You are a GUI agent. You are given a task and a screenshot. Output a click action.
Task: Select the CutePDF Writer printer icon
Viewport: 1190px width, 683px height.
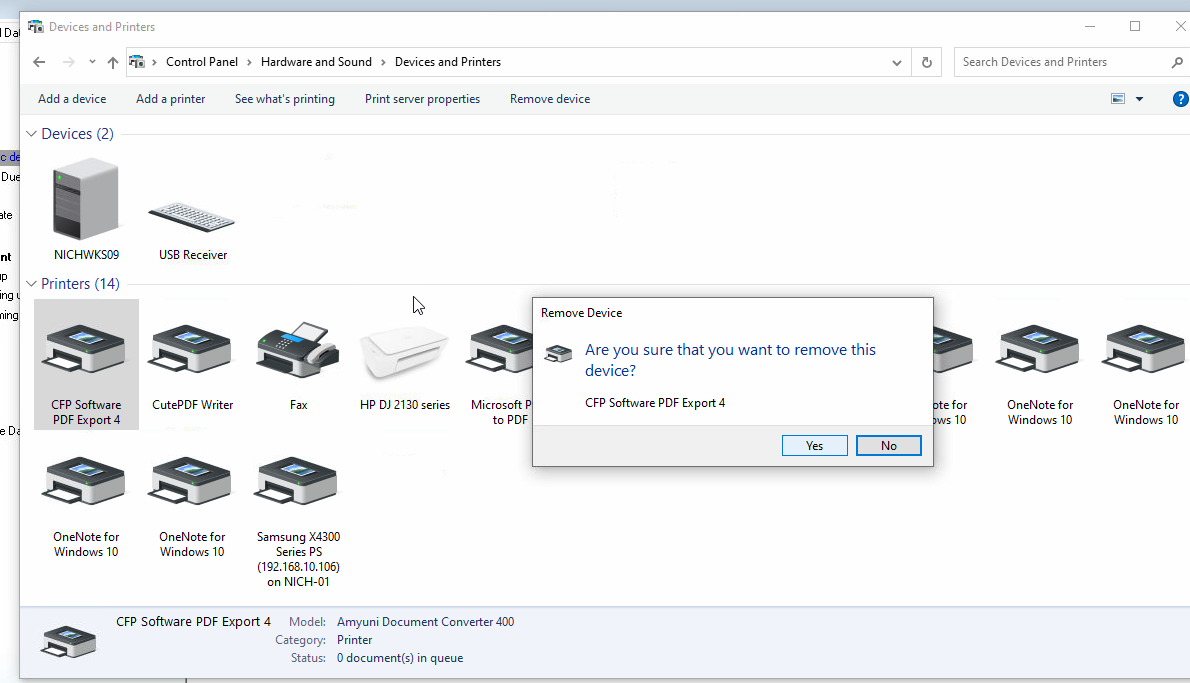[192, 352]
